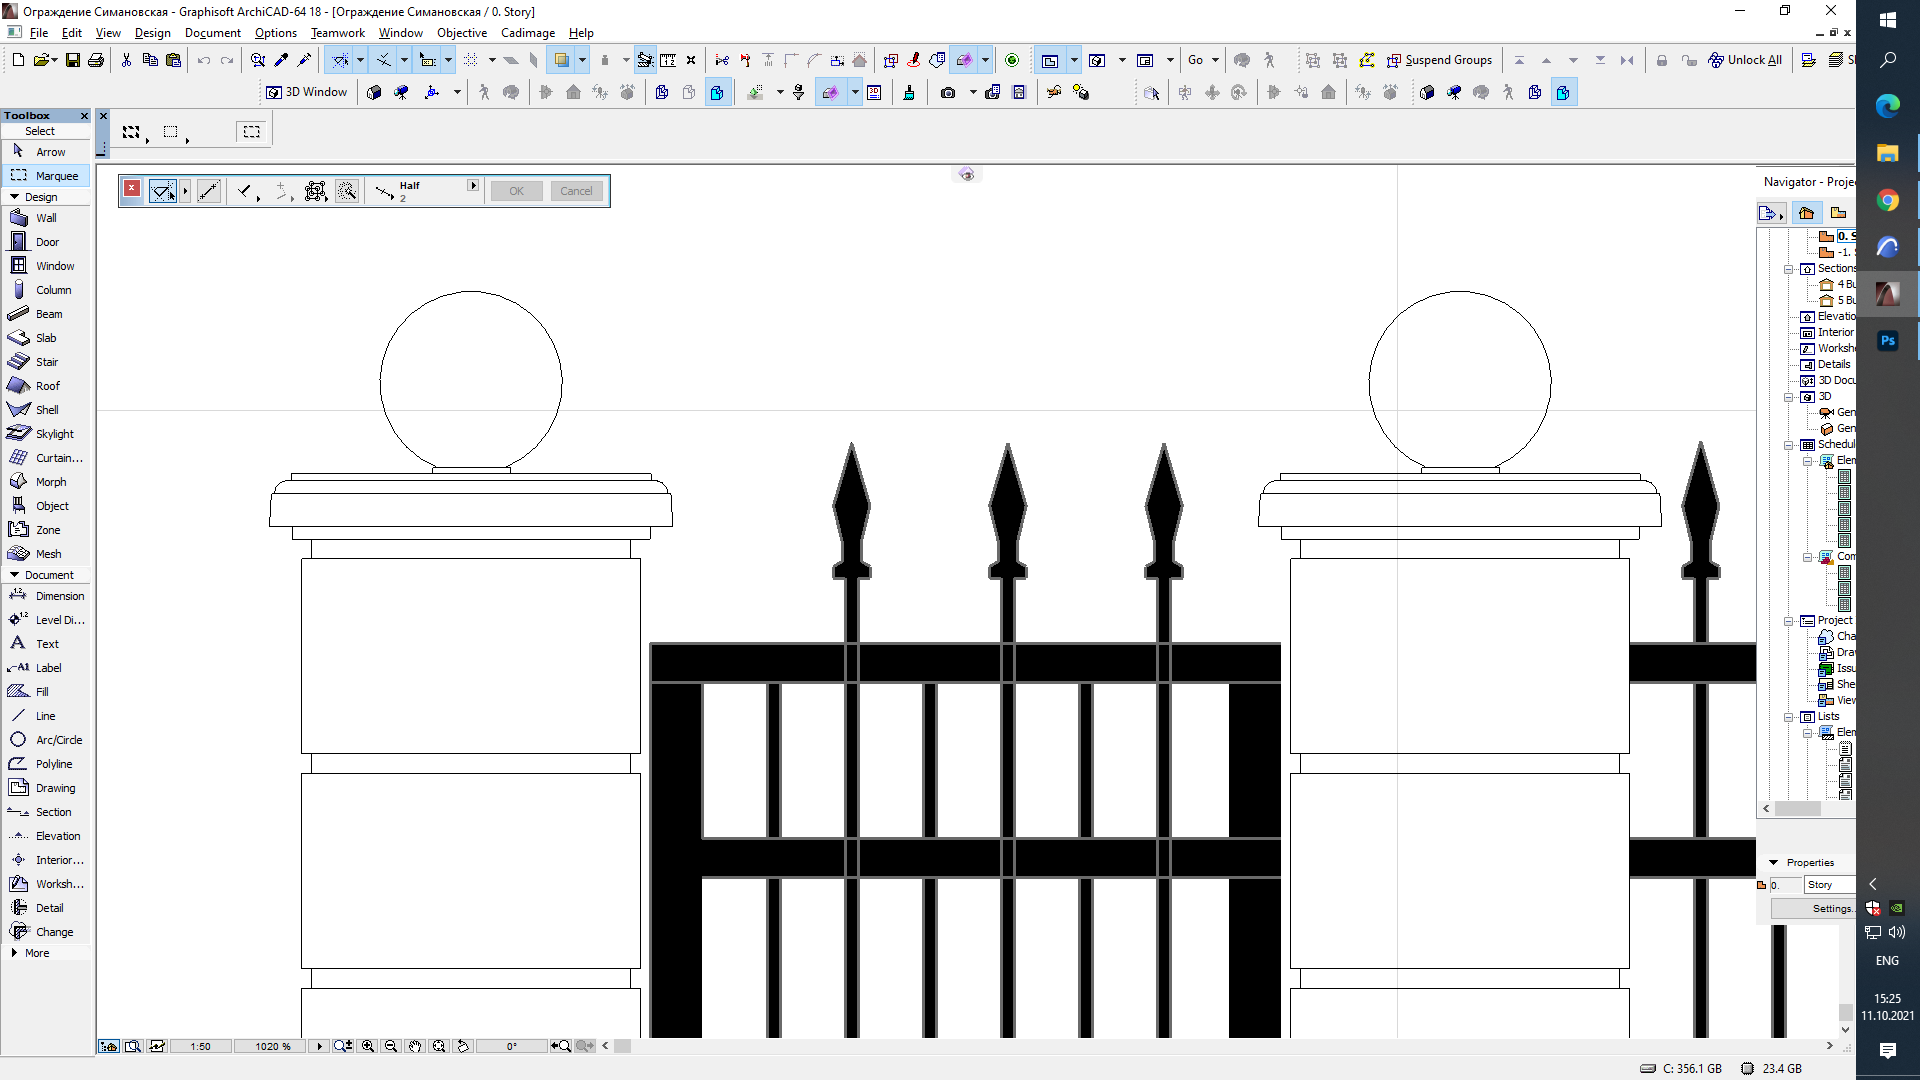1920x1080 pixels.
Task: Collapse the Design section in Toolbox
Action: pos(14,197)
